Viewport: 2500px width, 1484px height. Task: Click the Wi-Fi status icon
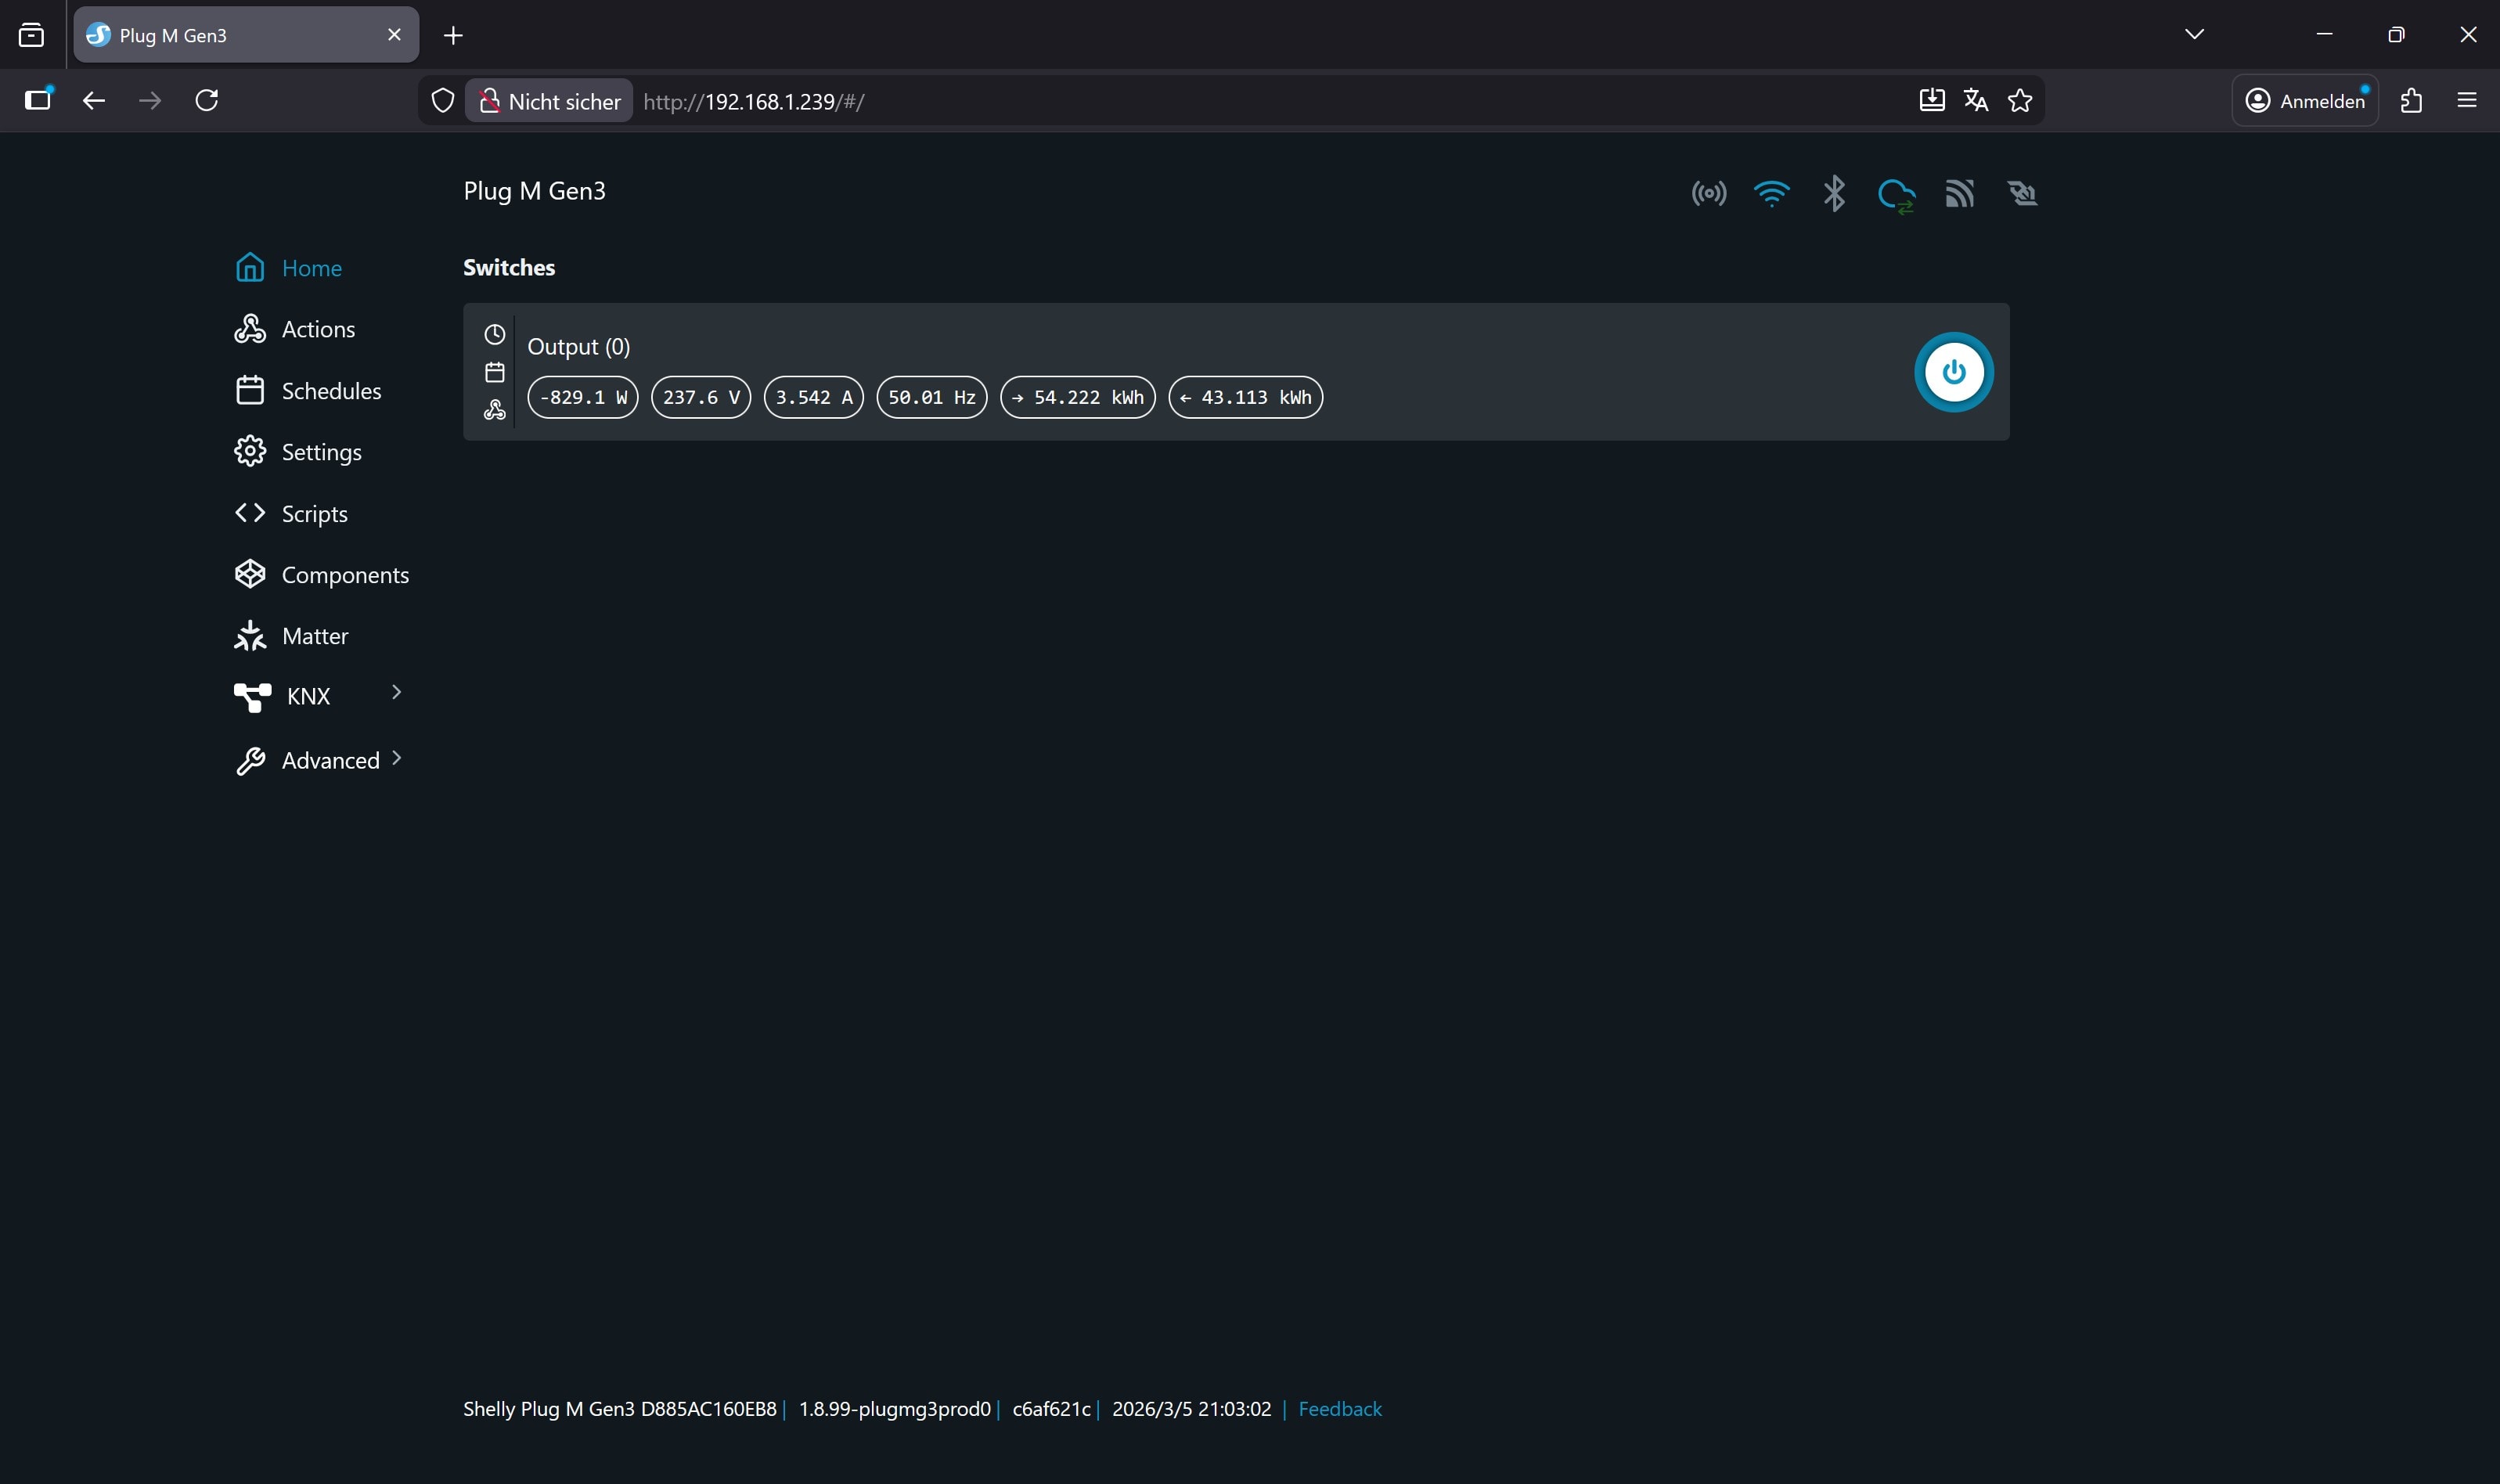pyautogui.click(x=1771, y=193)
